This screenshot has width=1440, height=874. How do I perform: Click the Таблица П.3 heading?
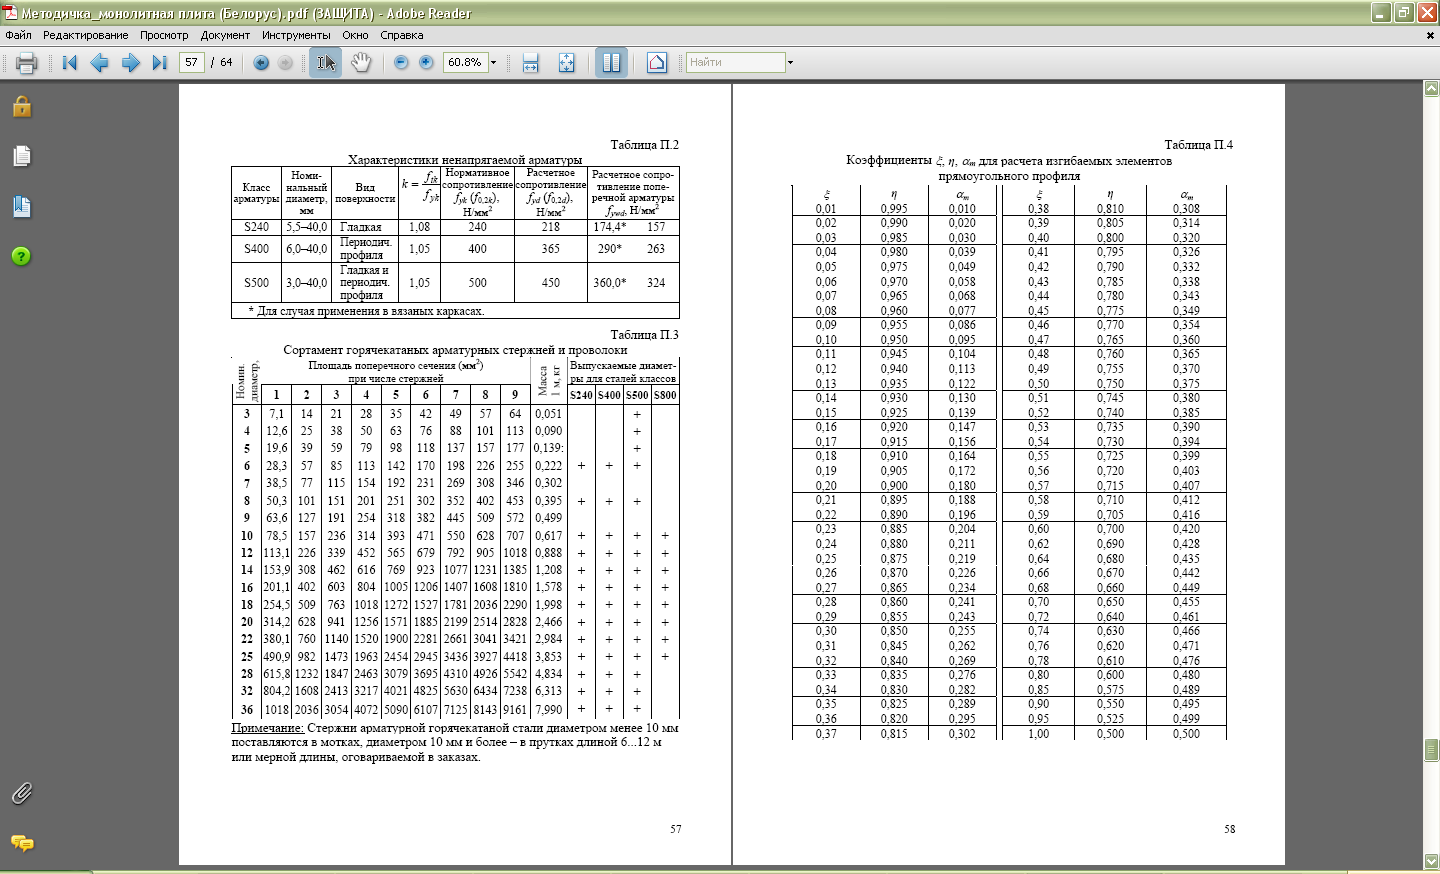click(644, 335)
